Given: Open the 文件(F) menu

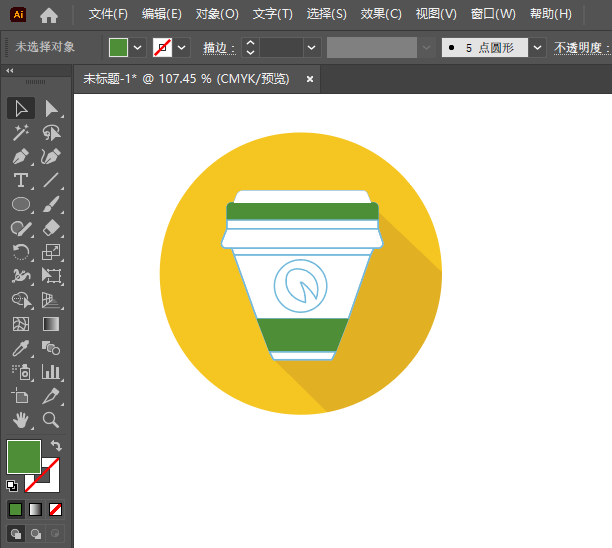Looking at the screenshot, I should tap(108, 14).
